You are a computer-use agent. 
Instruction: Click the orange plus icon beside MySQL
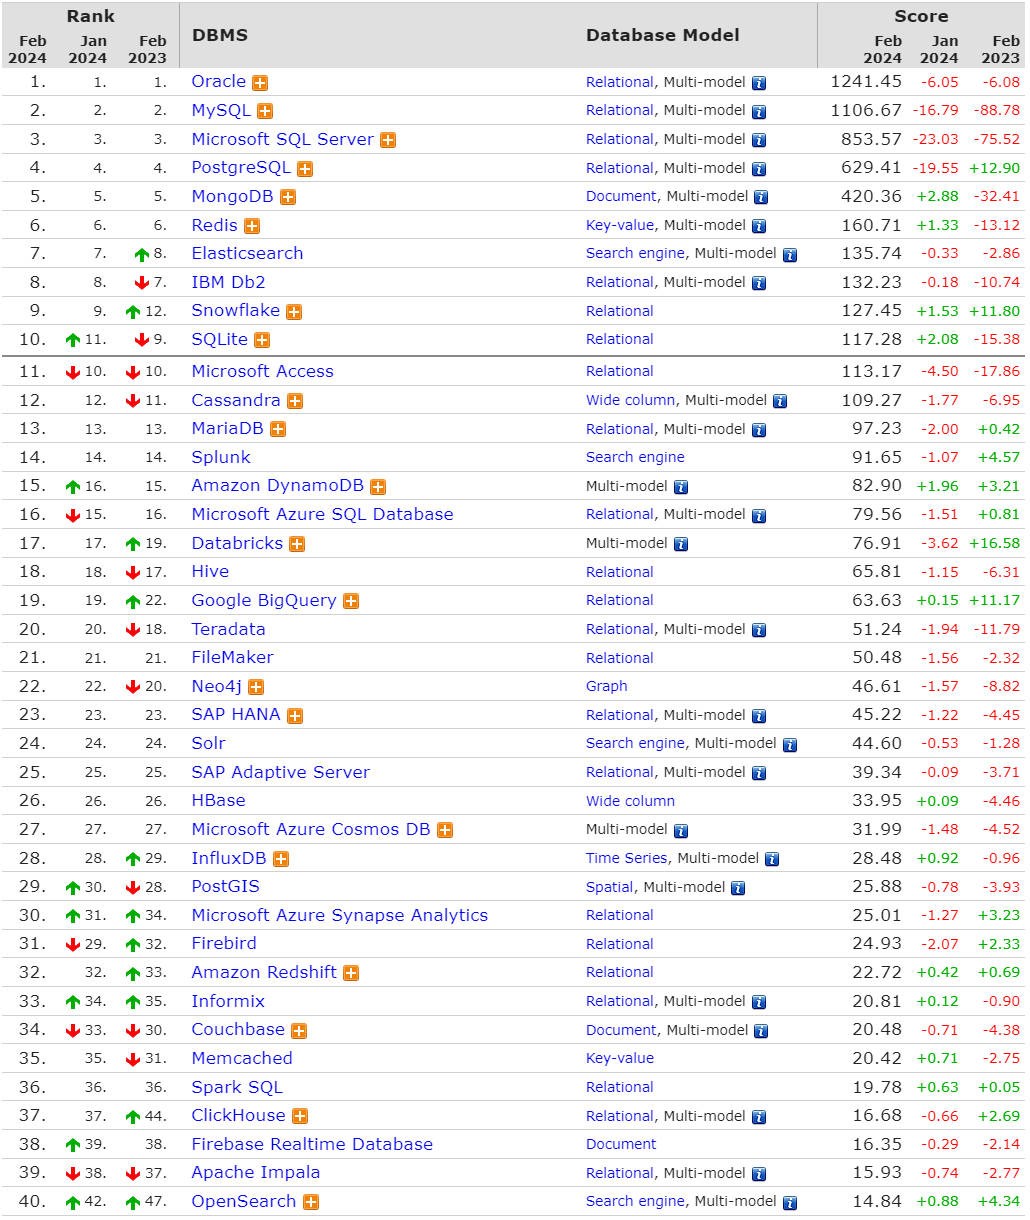pyautogui.click(x=265, y=111)
